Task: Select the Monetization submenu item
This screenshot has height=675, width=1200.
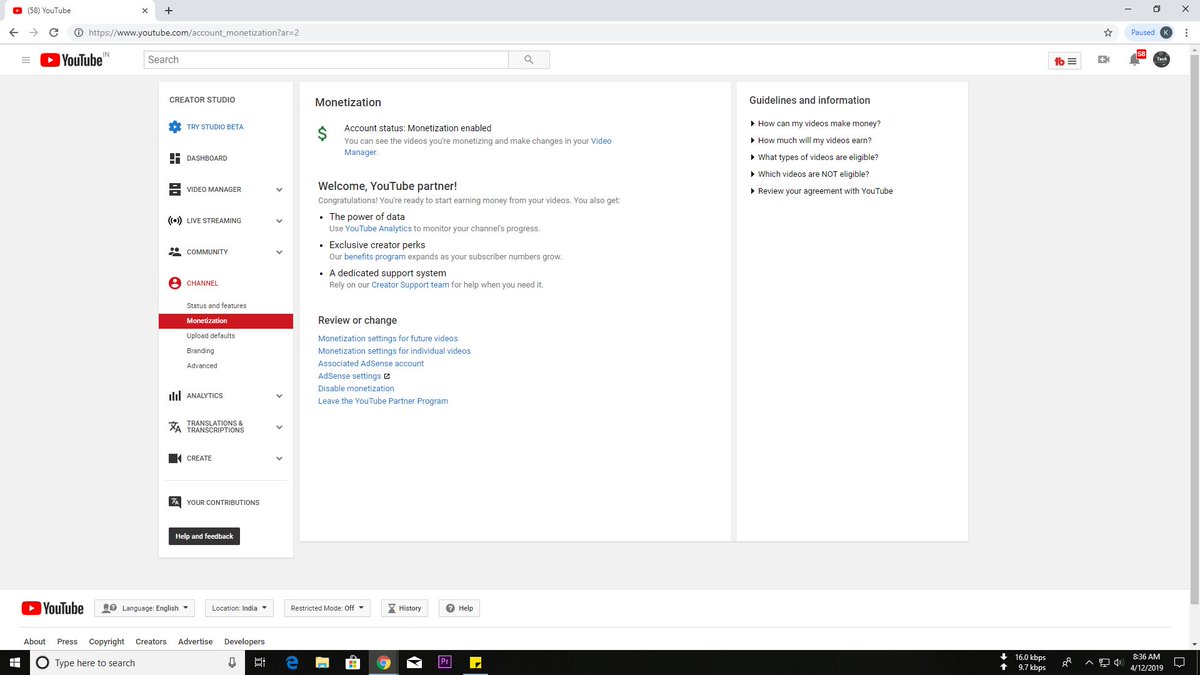Action: (x=225, y=321)
